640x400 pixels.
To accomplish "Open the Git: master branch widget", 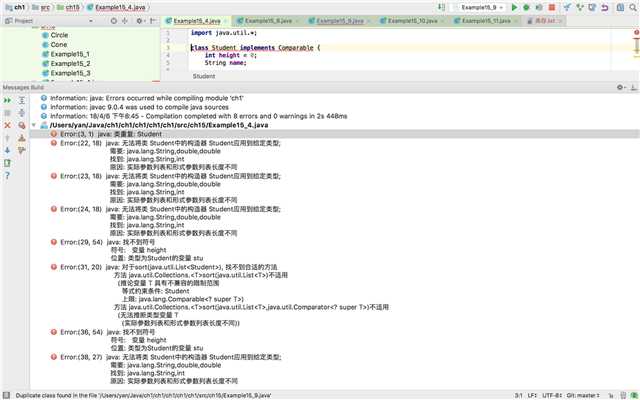I will point(583,395).
